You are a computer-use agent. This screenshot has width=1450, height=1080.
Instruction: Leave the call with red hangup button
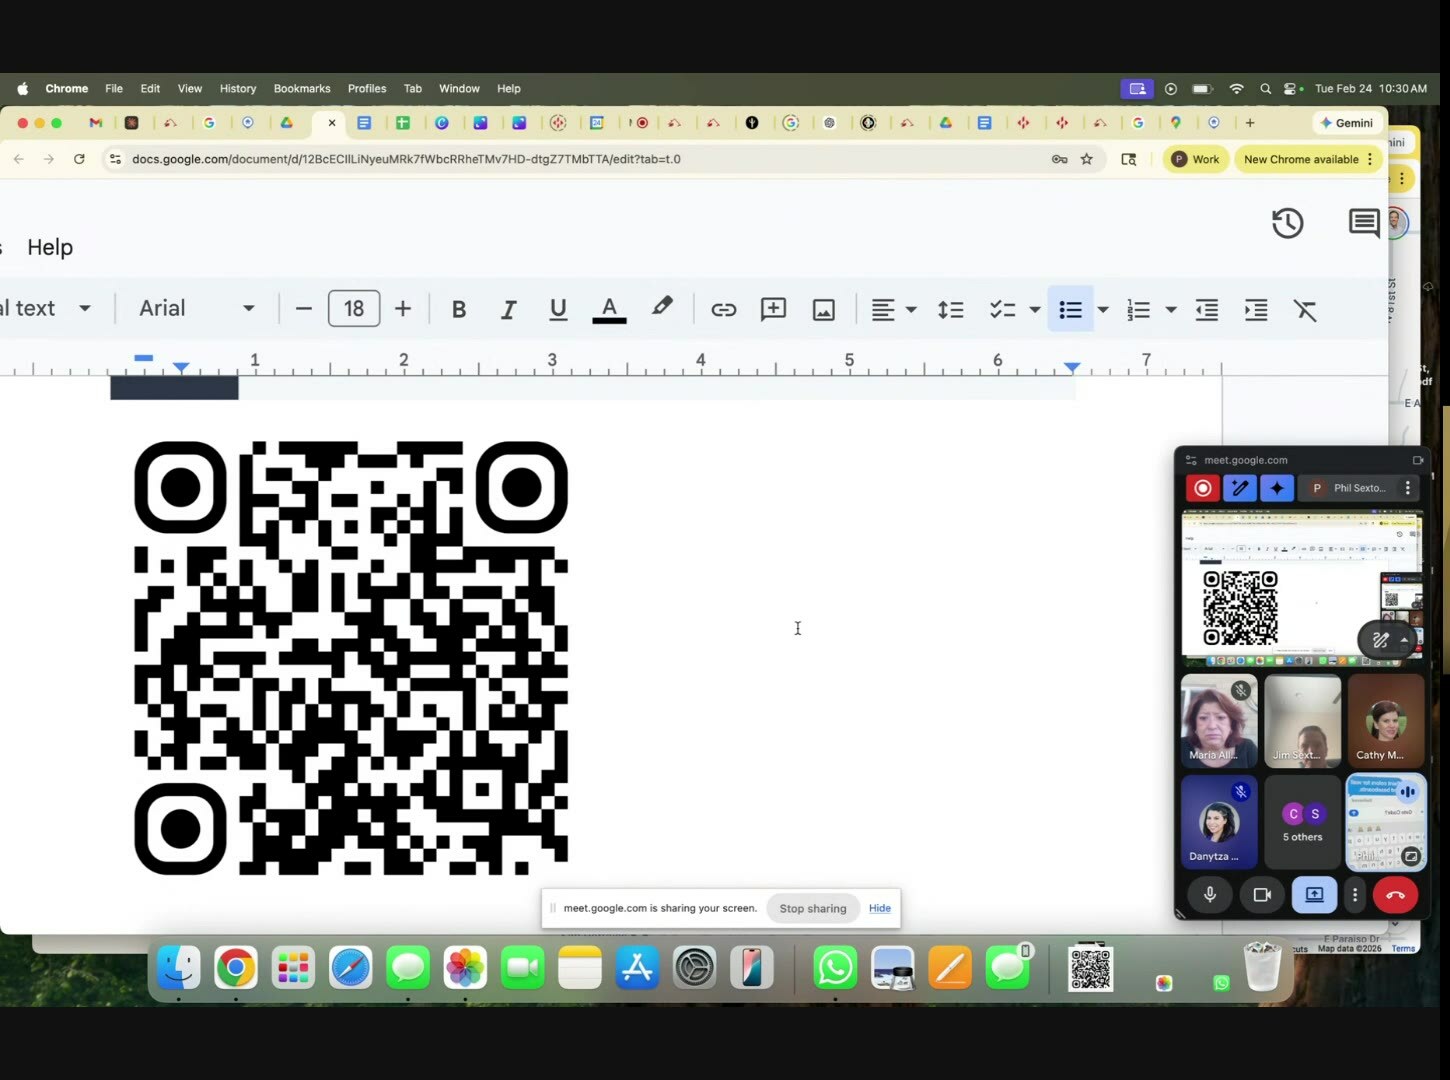(x=1396, y=895)
